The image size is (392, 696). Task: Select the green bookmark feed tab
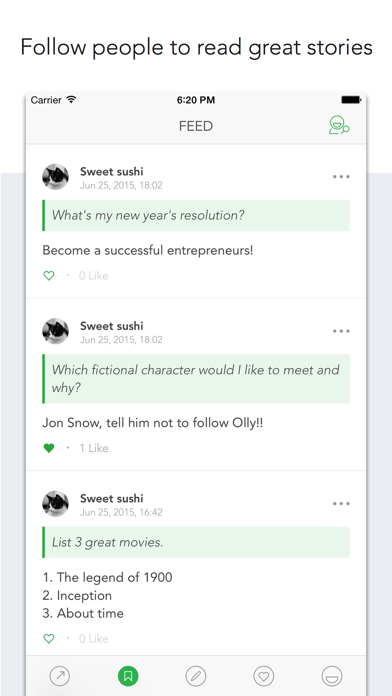(x=128, y=676)
